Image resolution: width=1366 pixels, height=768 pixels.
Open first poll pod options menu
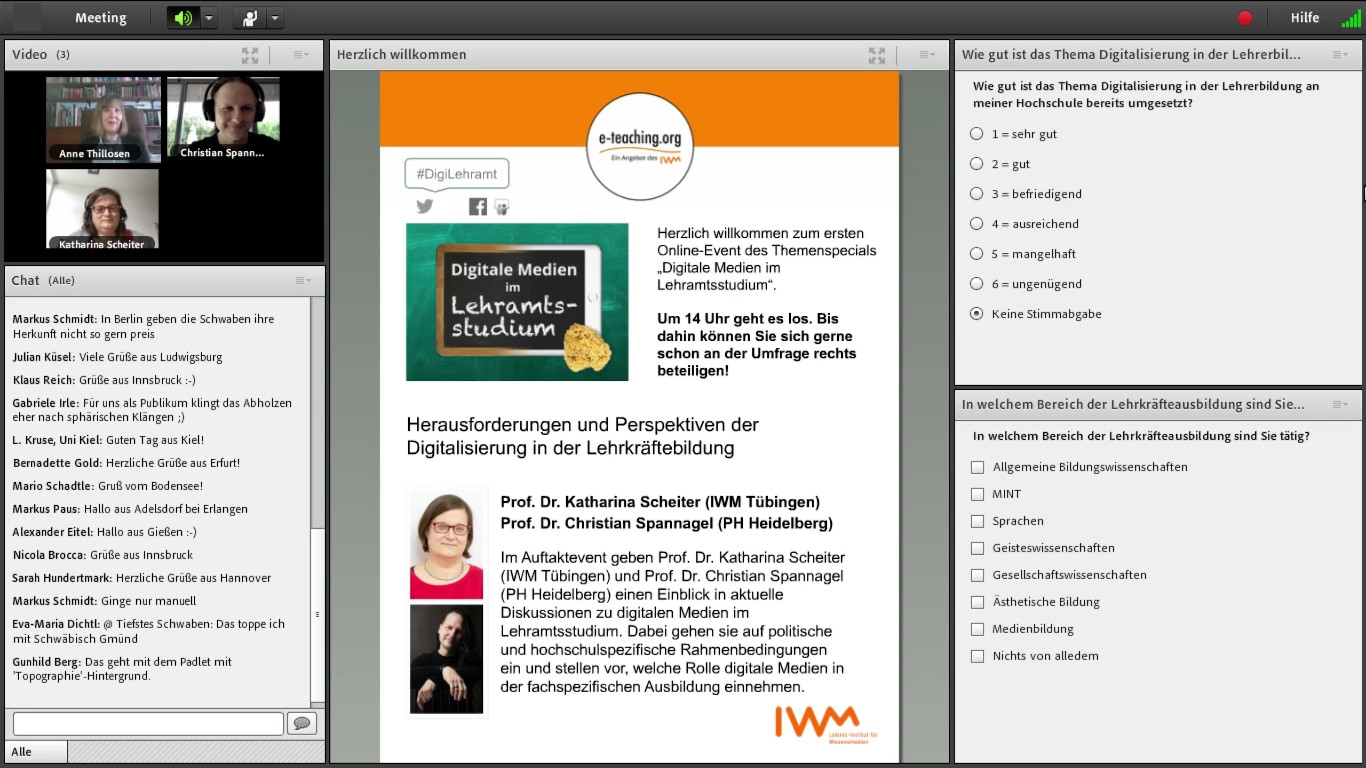(x=1340, y=55)
